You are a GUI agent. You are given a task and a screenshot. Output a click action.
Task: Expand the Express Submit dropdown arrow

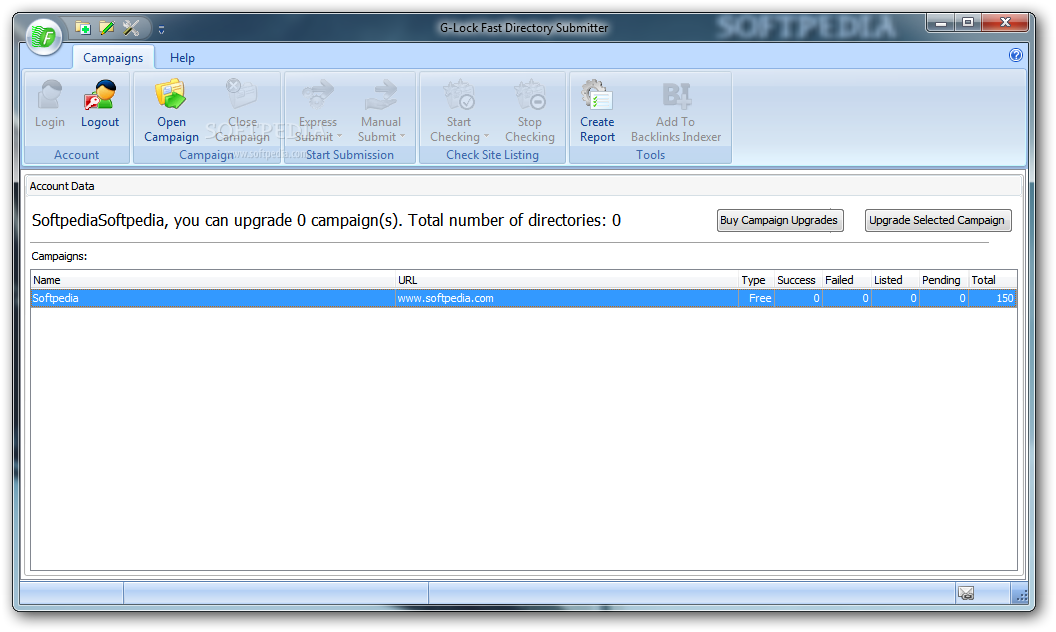point(339,137)
